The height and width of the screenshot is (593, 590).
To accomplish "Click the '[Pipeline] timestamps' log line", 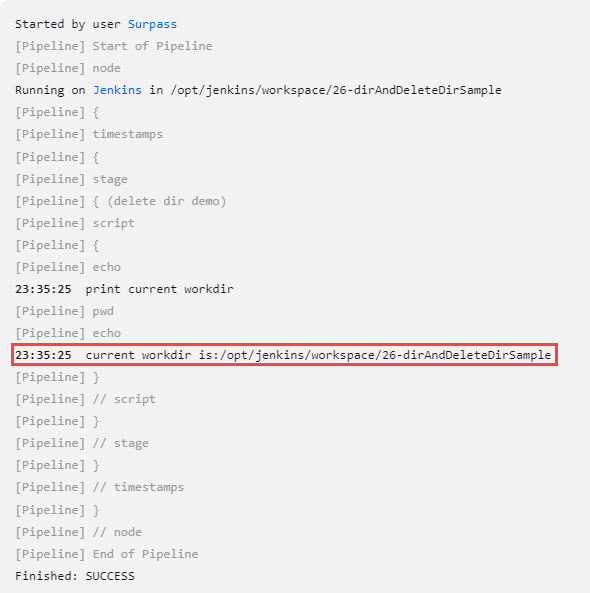I will (89, 134).
